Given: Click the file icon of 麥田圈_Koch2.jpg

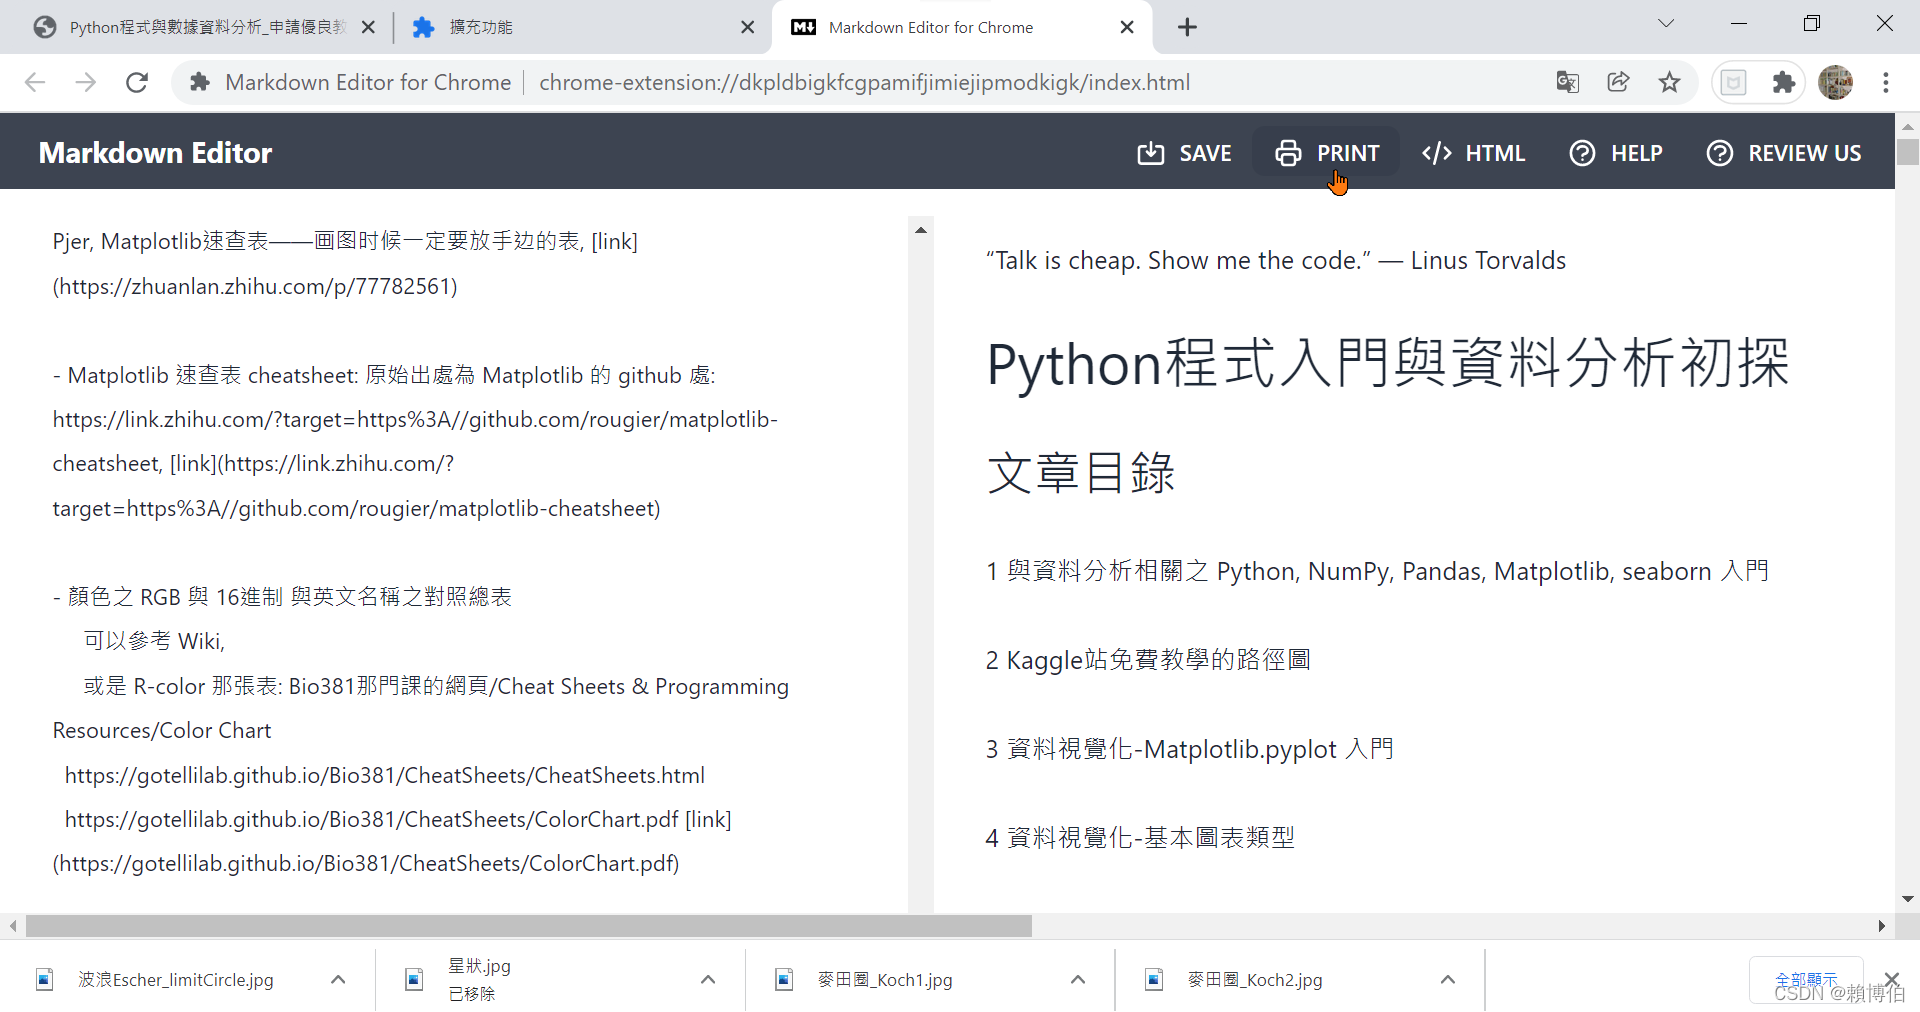Looking at the screenshot, I should 1154,979.
